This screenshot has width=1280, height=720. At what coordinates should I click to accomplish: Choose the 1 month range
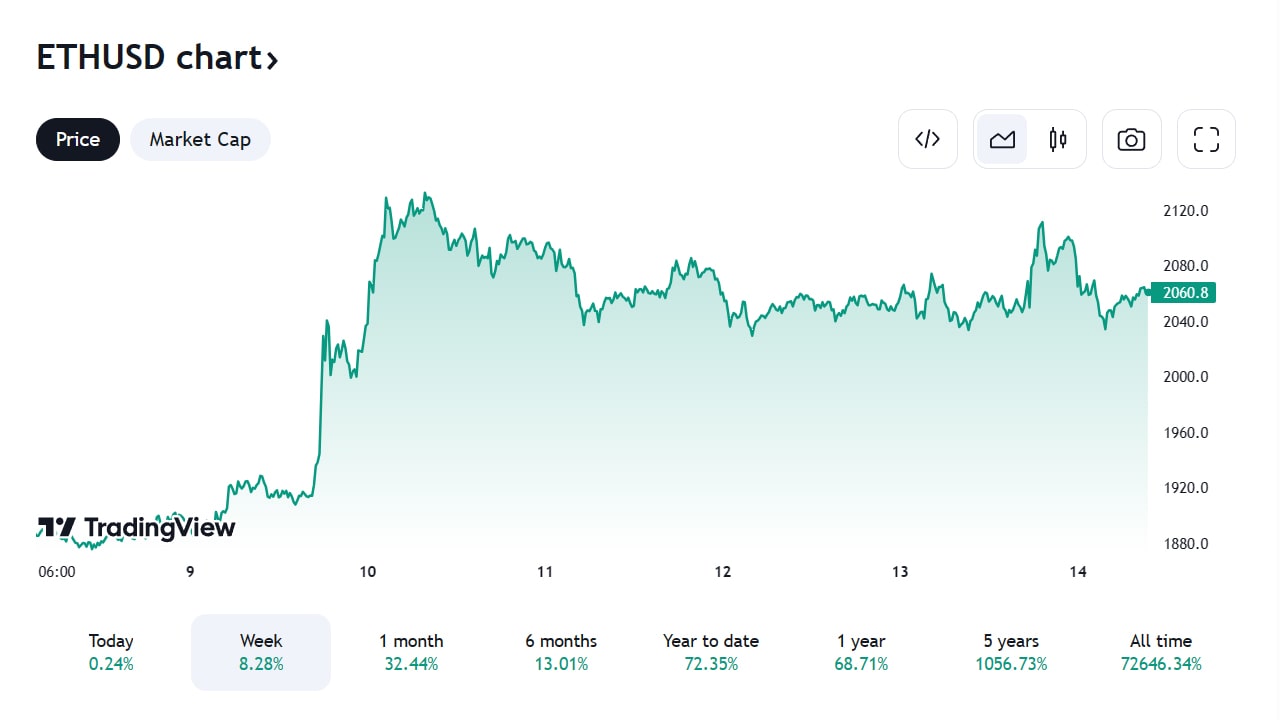[411, 652]
